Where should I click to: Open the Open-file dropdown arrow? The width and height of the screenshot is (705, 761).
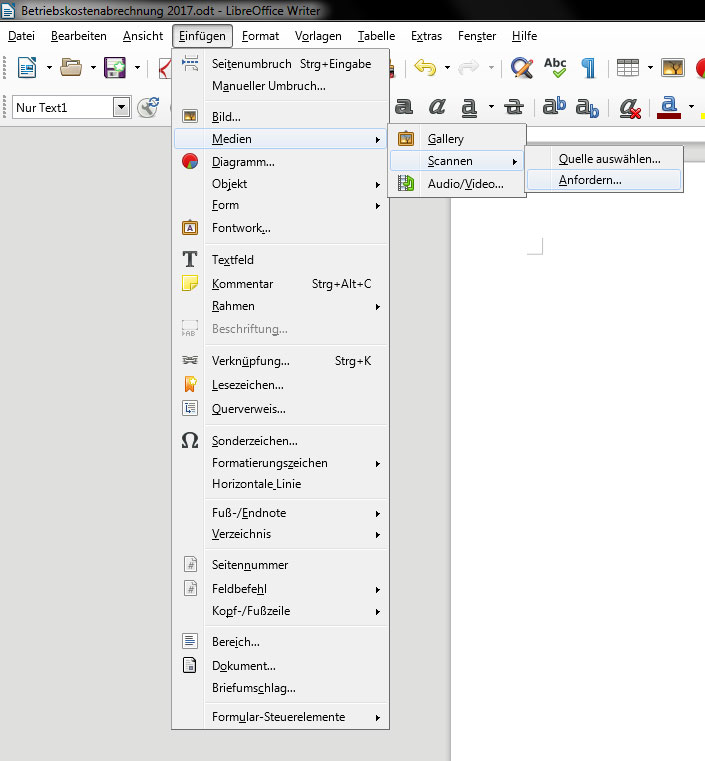(93, 67)
